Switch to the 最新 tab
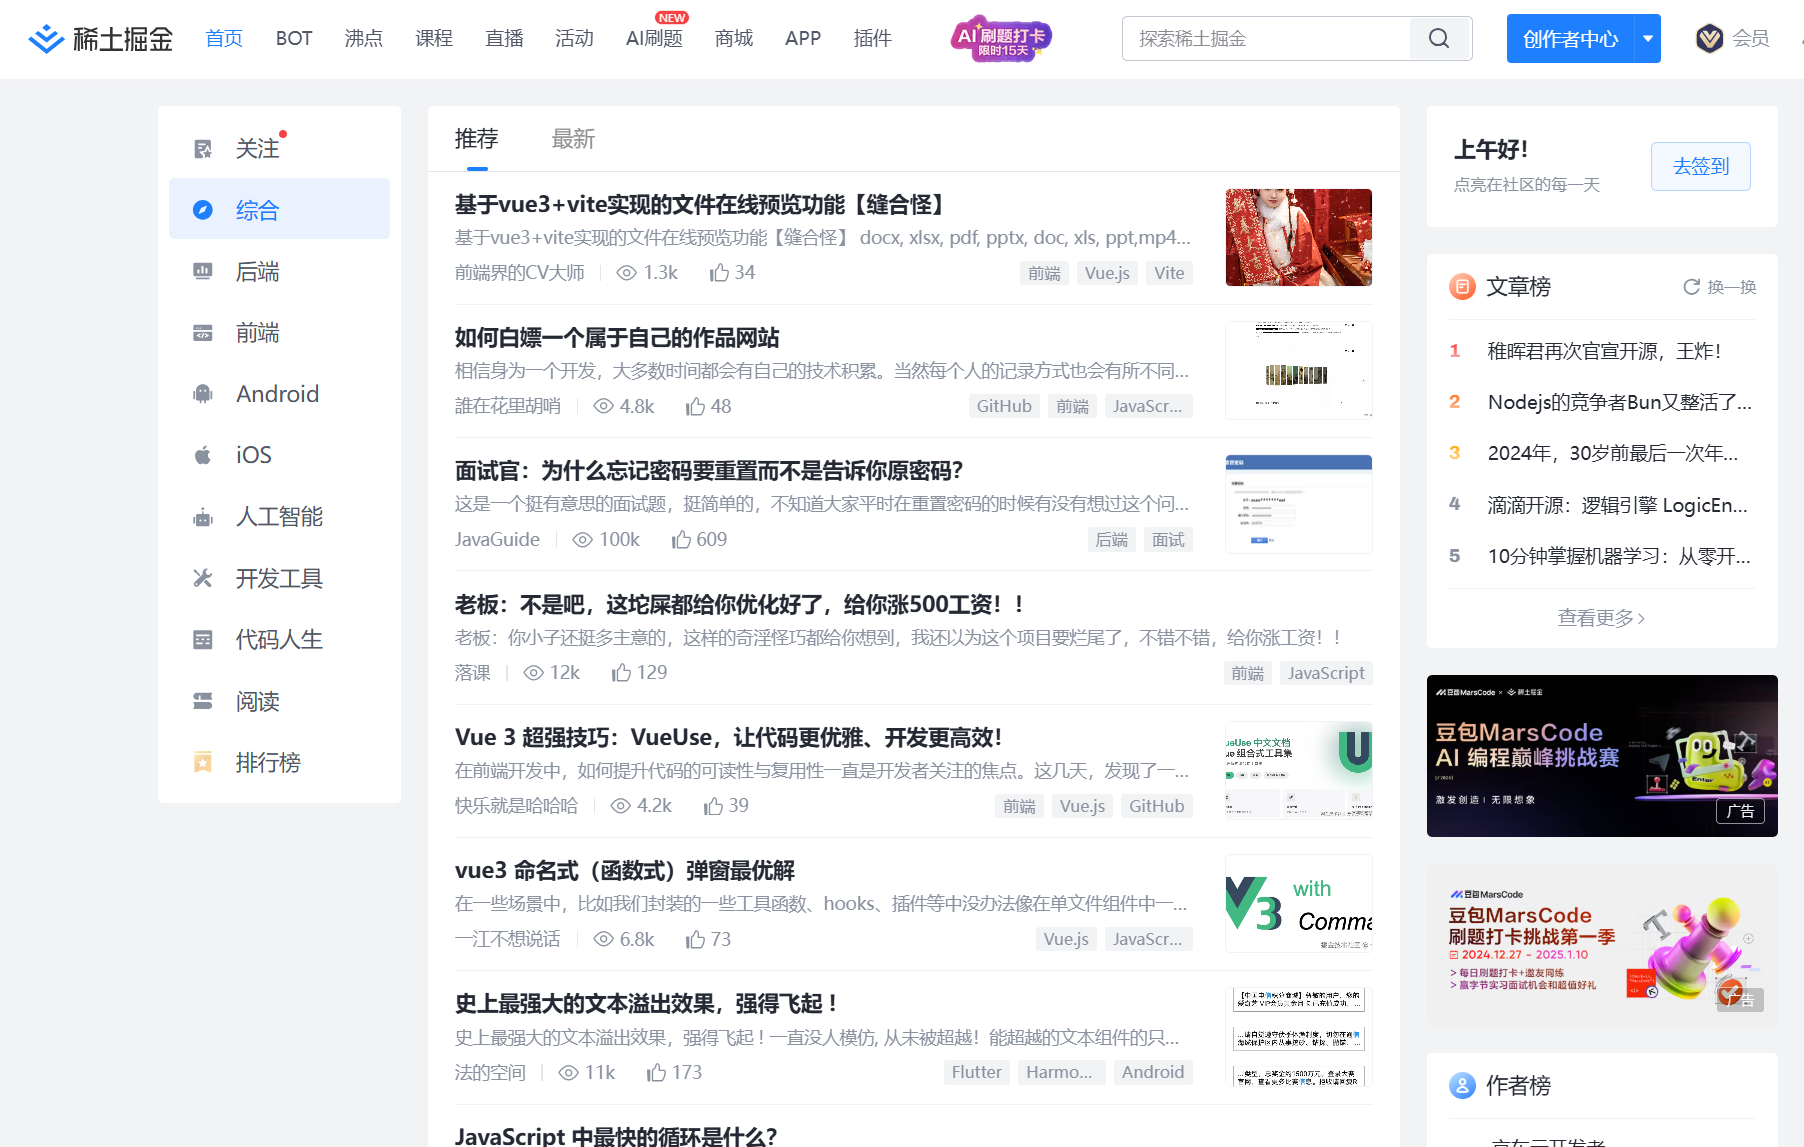Screen dimensions: 1804x1147 (x=573, y=139)
